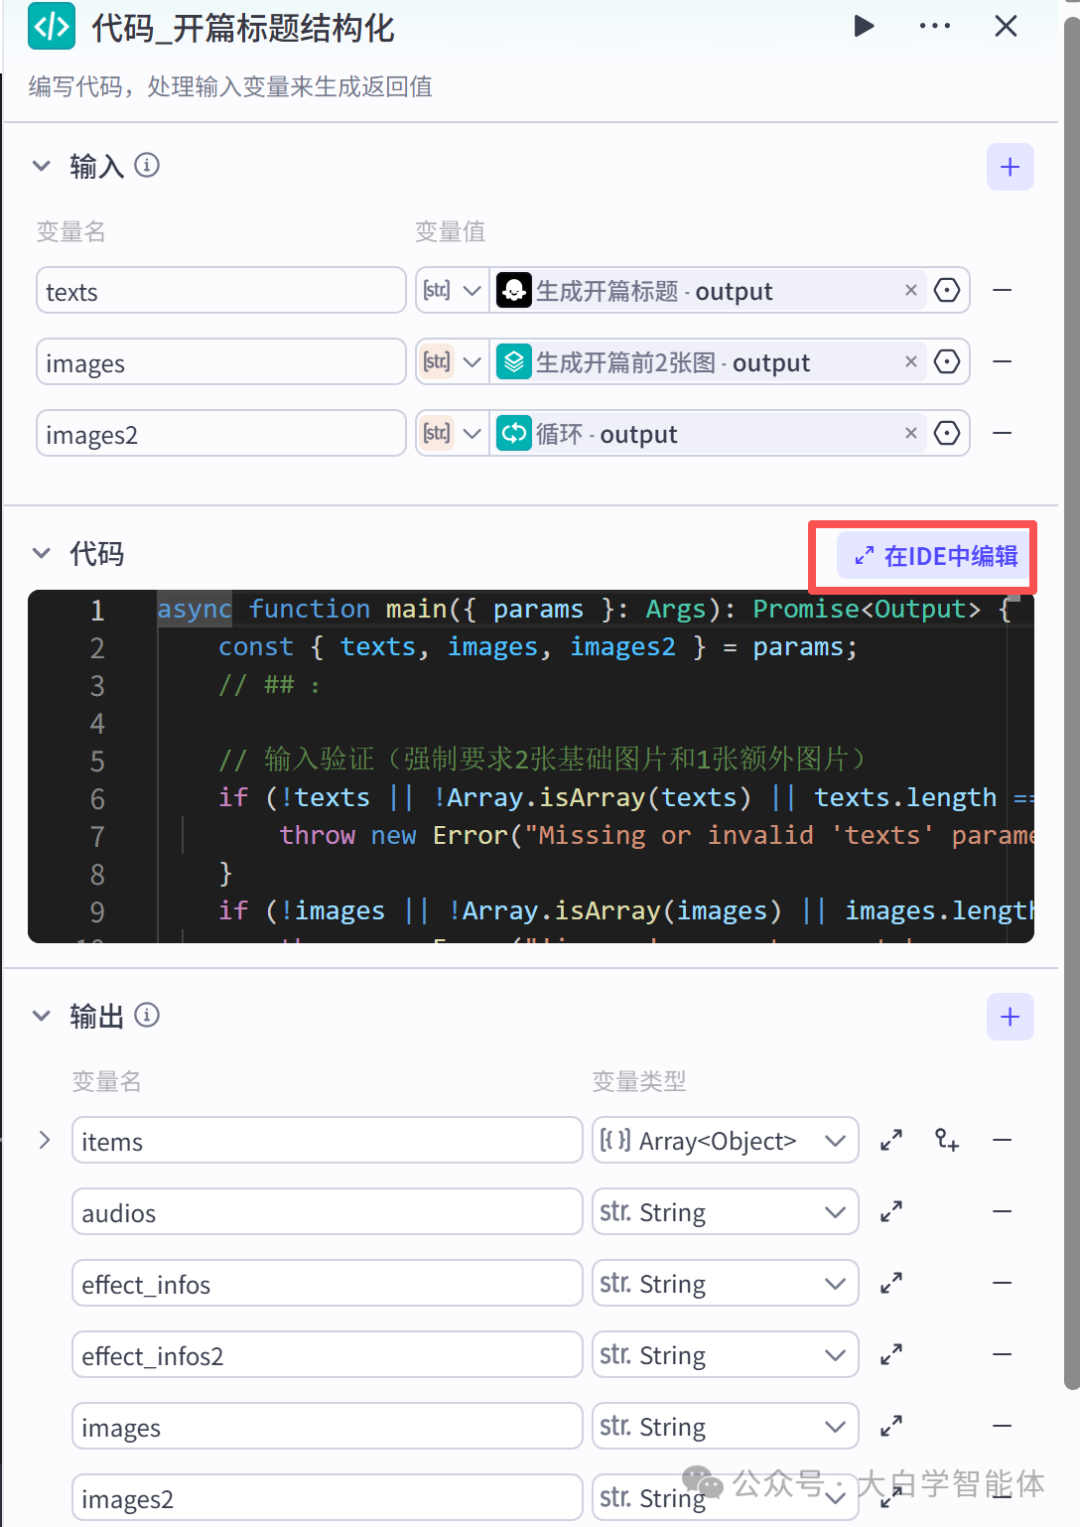Edit the images2 input variable name field
The height and width of the screenshot is (1527, 1080).
pos(221,434)
